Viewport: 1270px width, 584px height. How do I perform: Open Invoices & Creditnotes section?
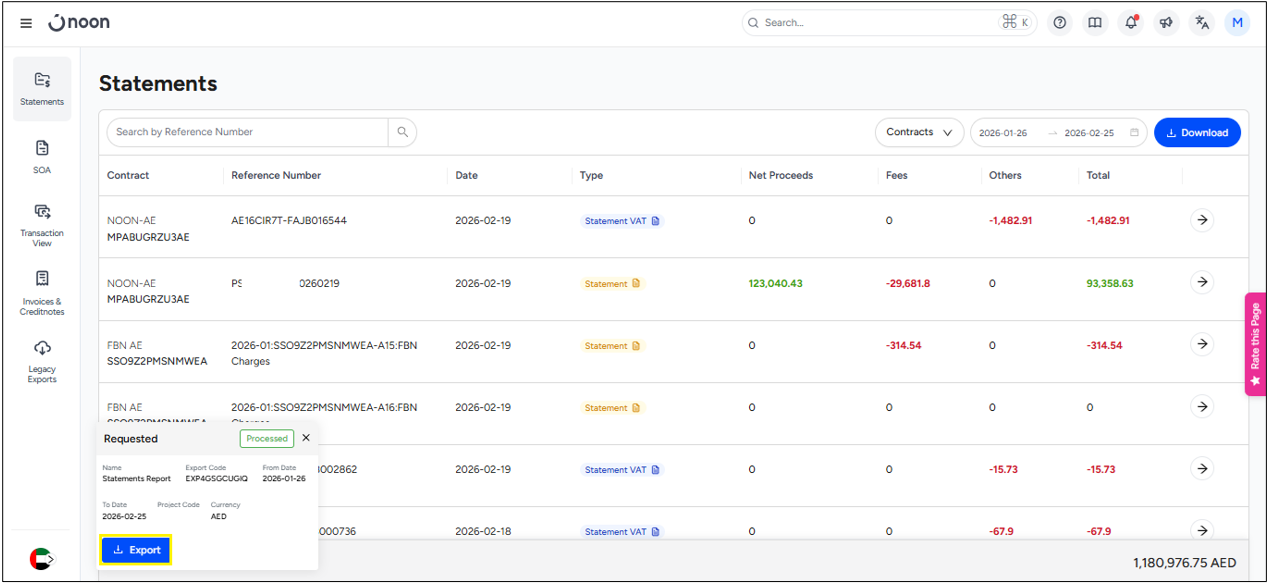pos(42,292)
